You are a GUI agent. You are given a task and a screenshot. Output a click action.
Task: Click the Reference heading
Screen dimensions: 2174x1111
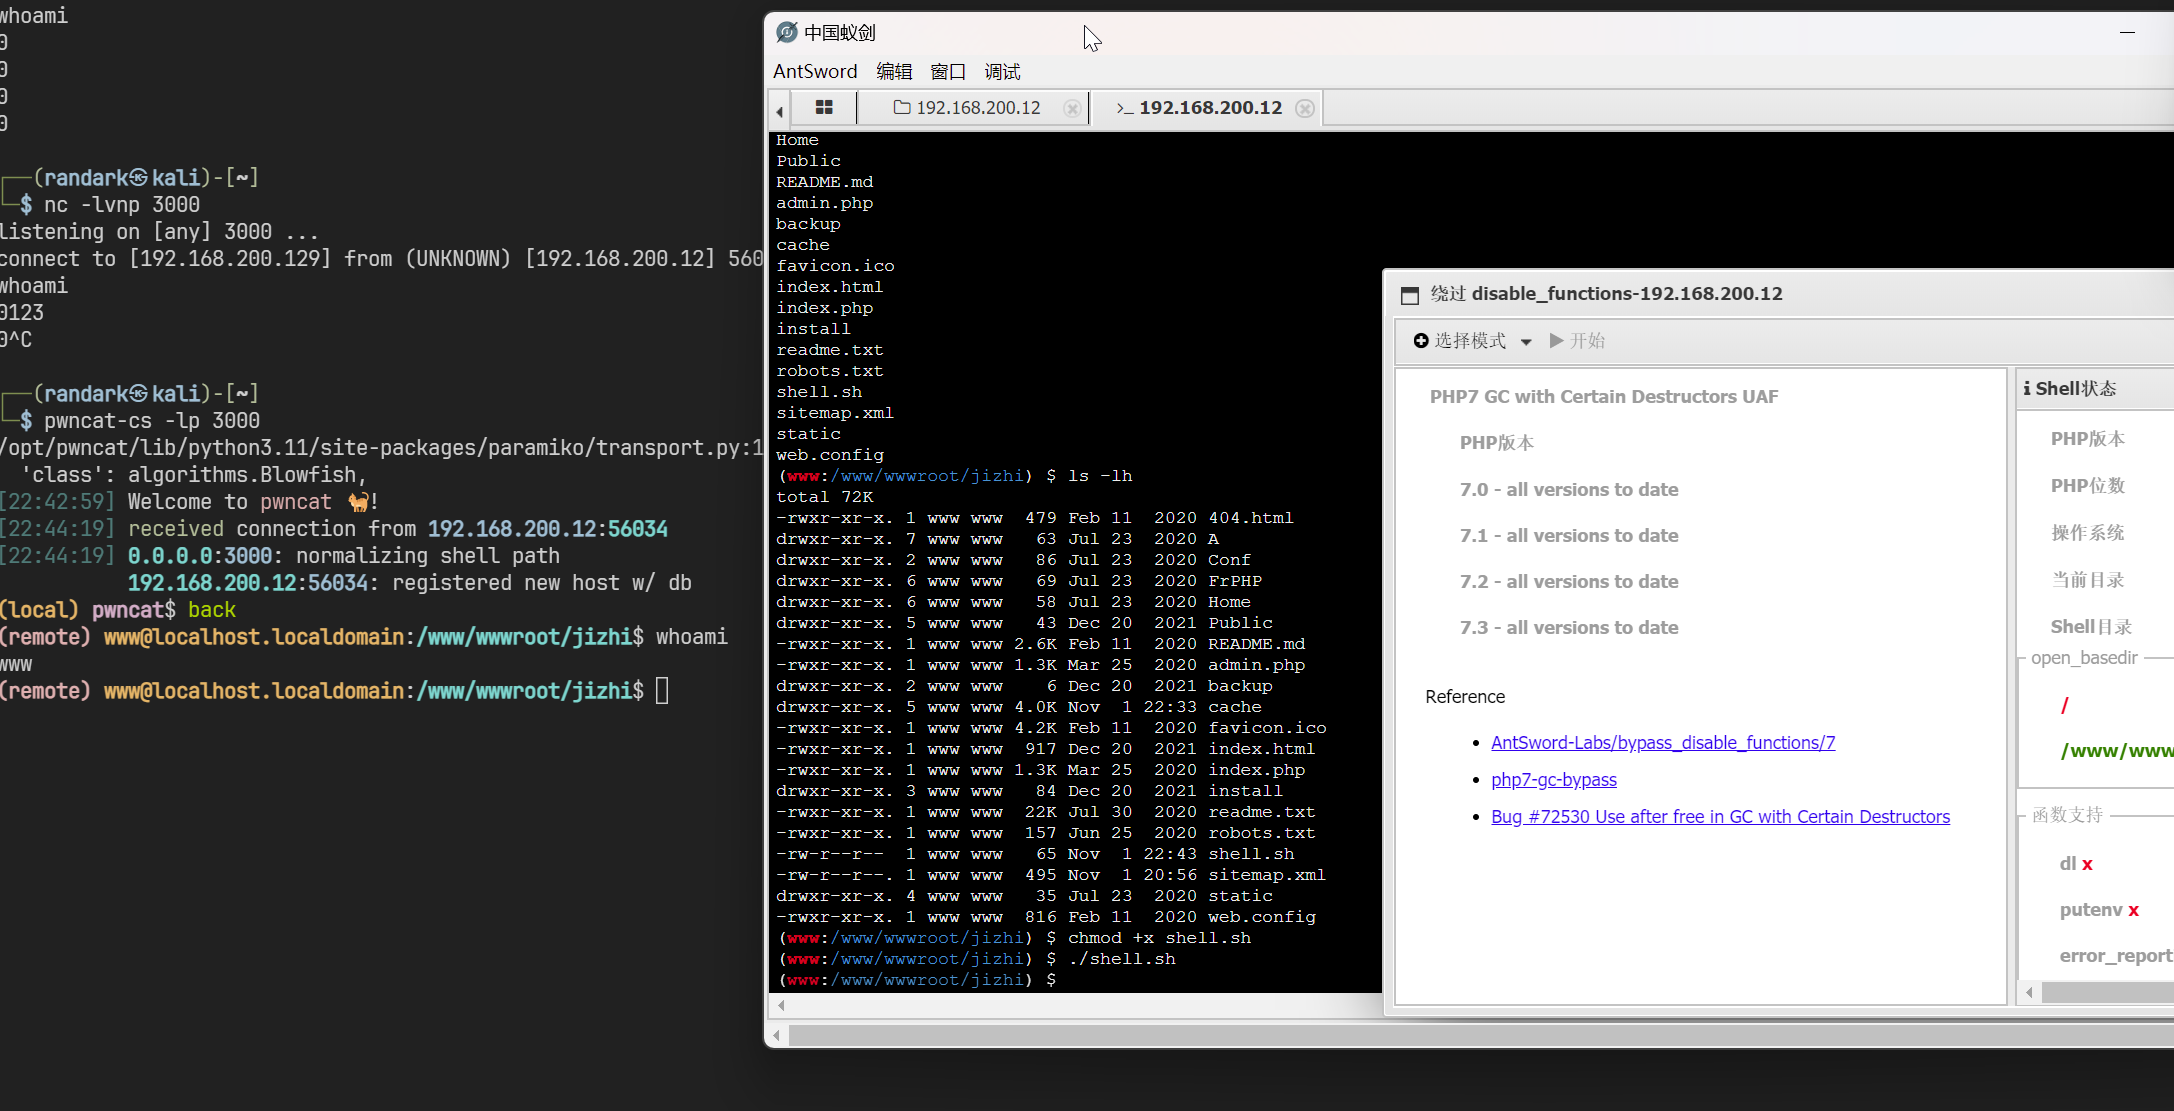(1465, 697)
